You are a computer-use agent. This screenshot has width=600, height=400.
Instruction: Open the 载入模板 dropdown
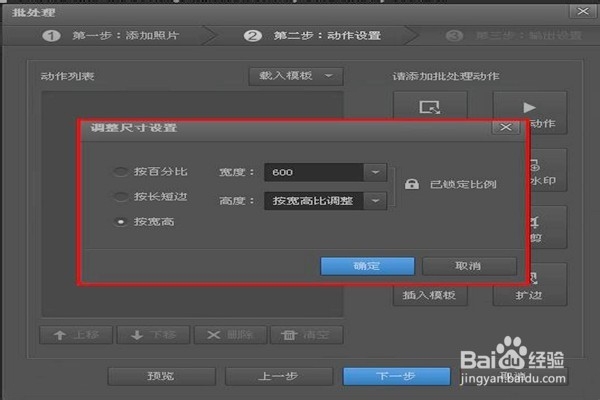click(x=296, y=76)
